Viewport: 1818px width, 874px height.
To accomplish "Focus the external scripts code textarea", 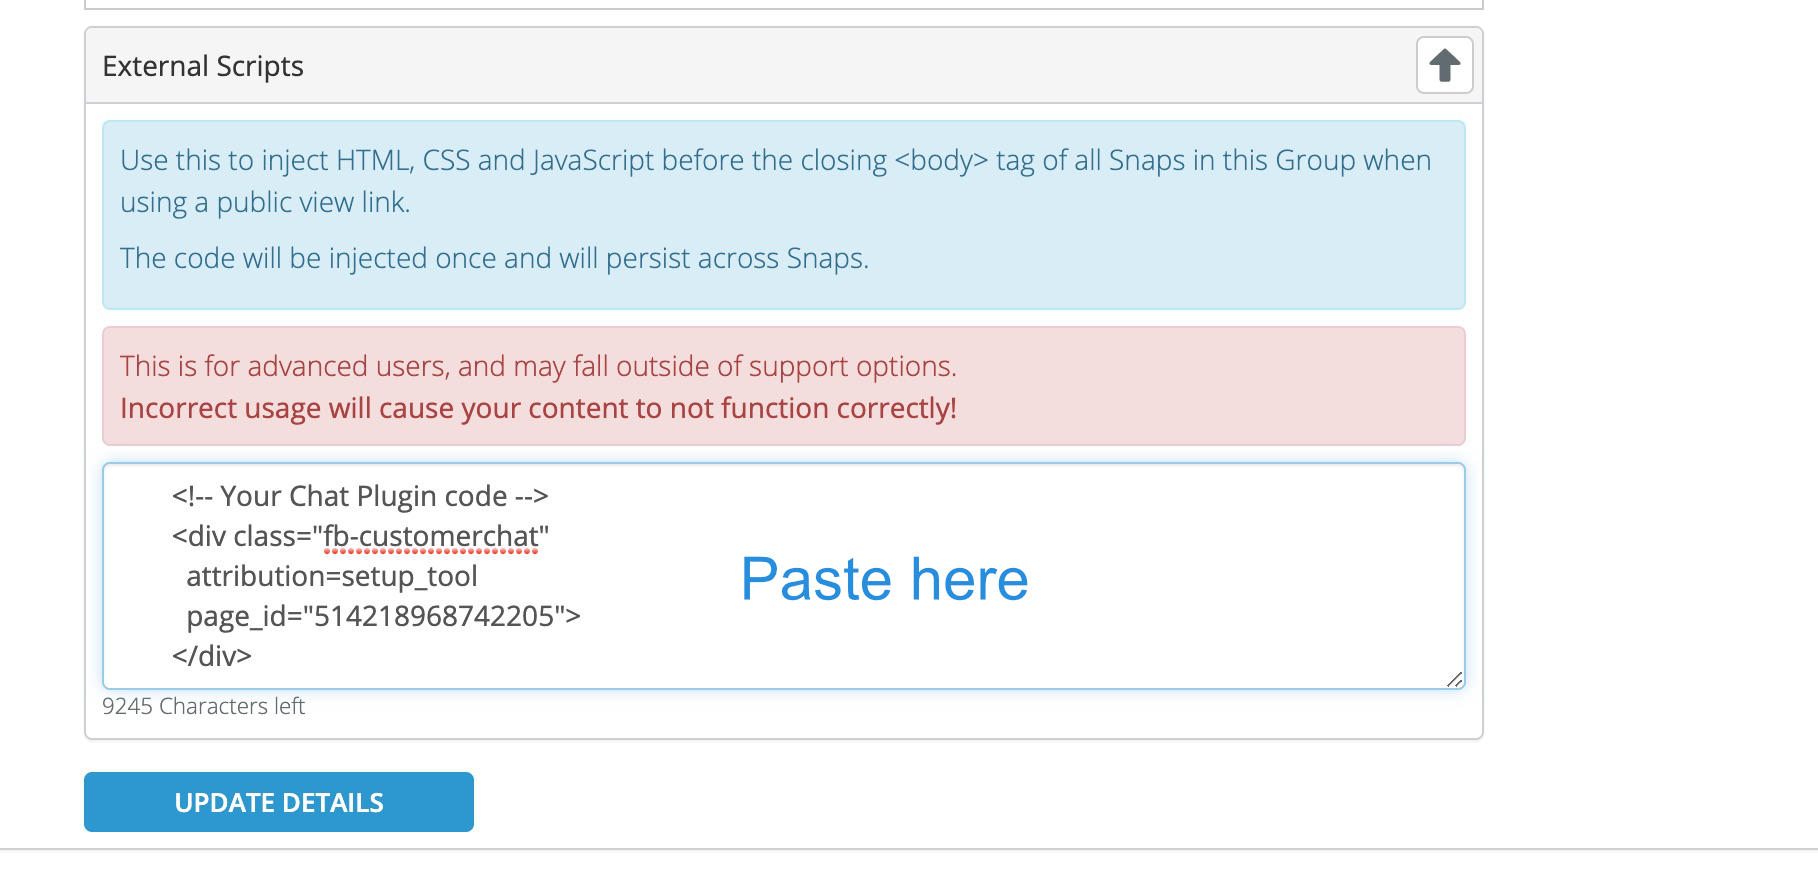I will [x=784, y=576].
